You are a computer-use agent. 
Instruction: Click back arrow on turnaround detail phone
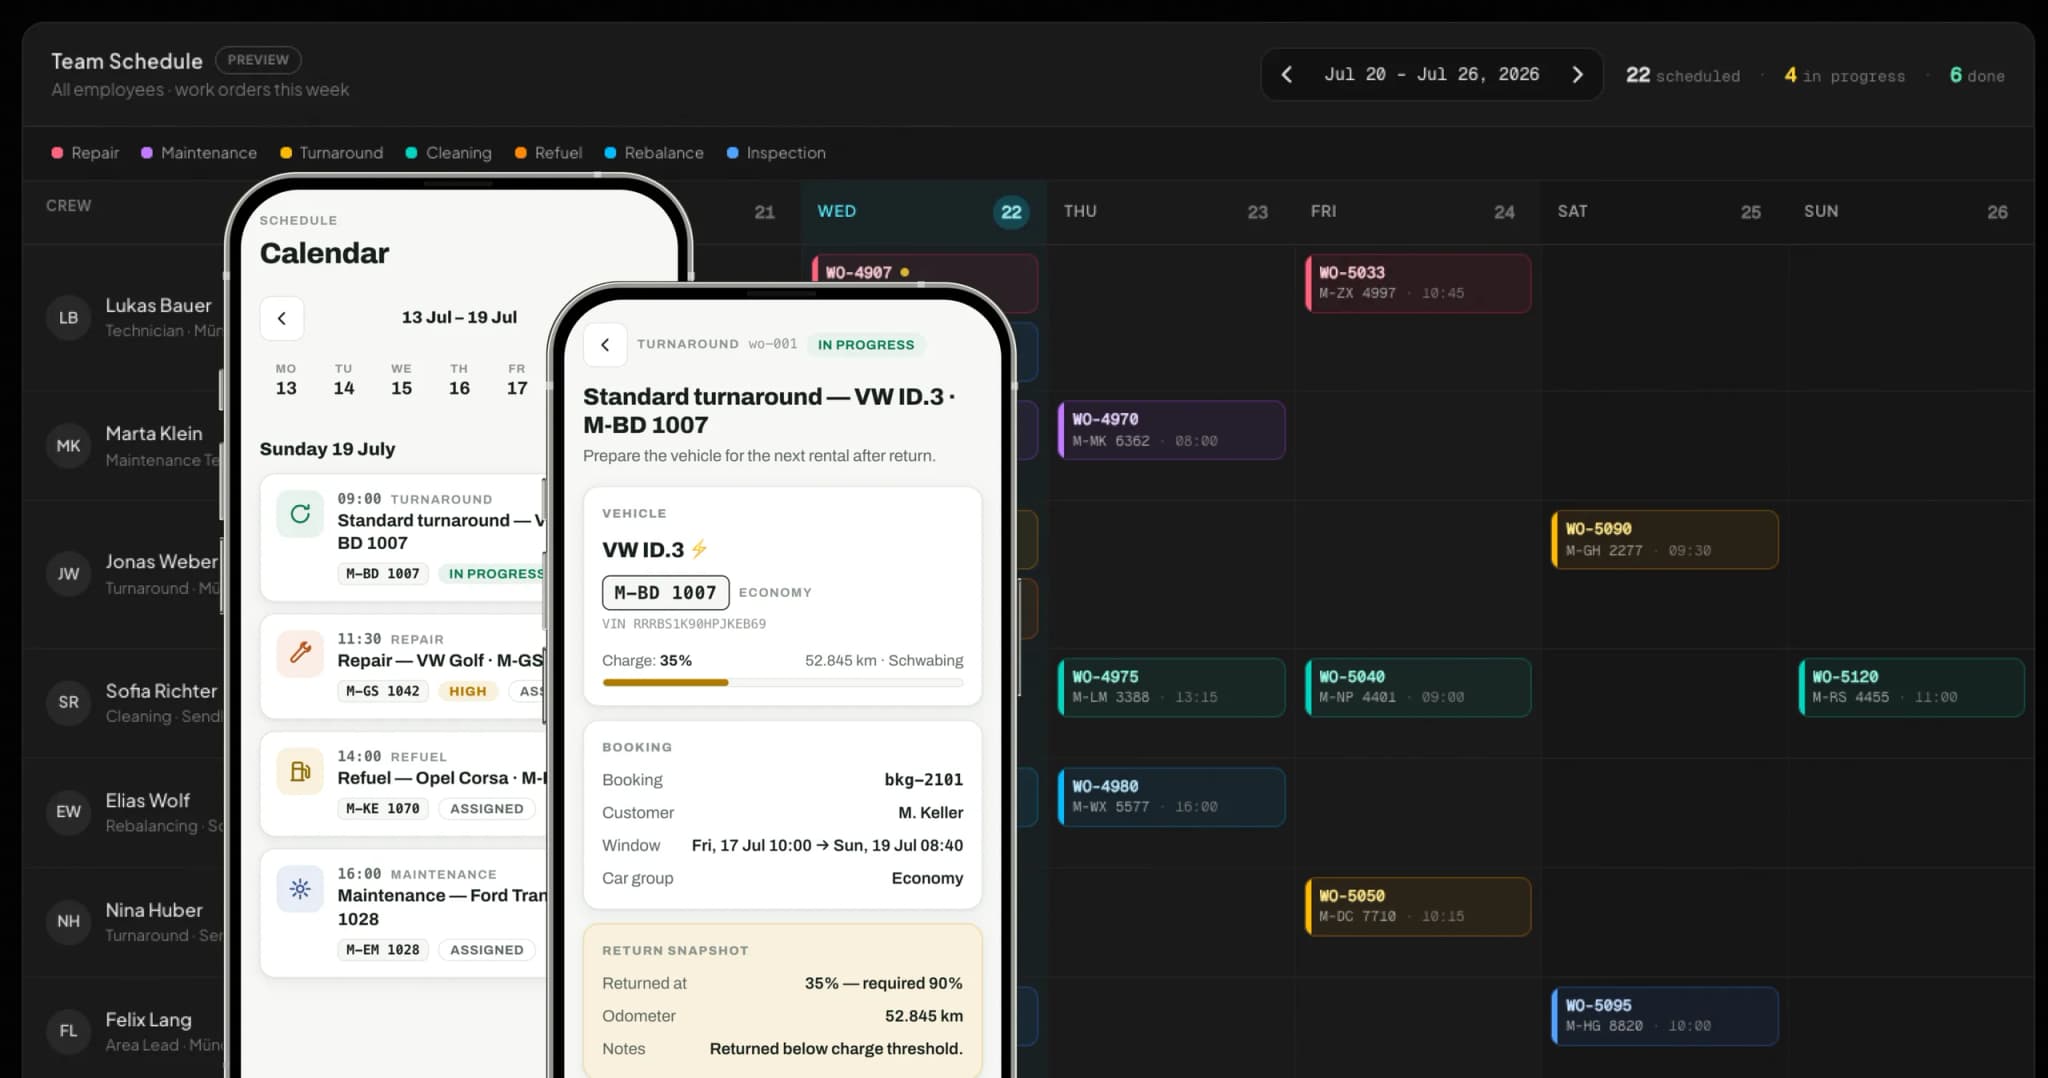[605, 344]
